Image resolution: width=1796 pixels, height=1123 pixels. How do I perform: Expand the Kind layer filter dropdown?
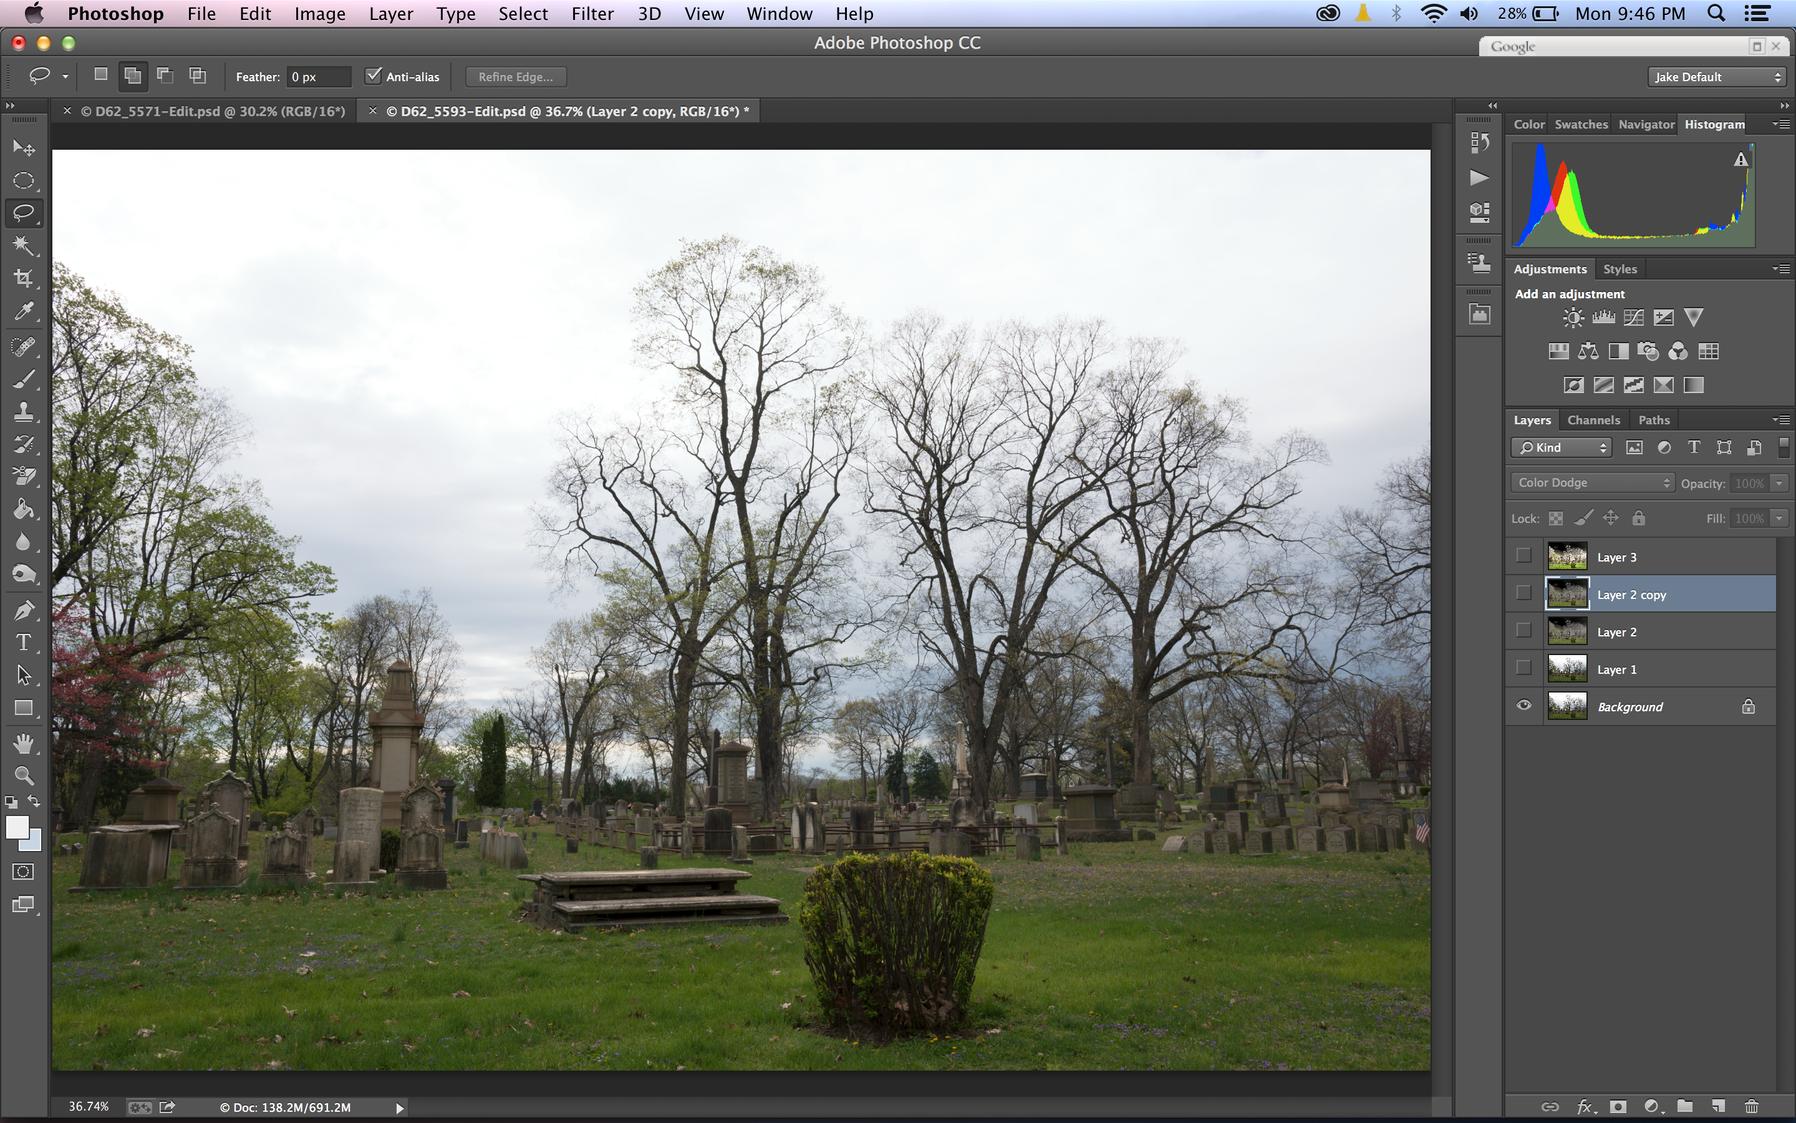click(1561, 448)
